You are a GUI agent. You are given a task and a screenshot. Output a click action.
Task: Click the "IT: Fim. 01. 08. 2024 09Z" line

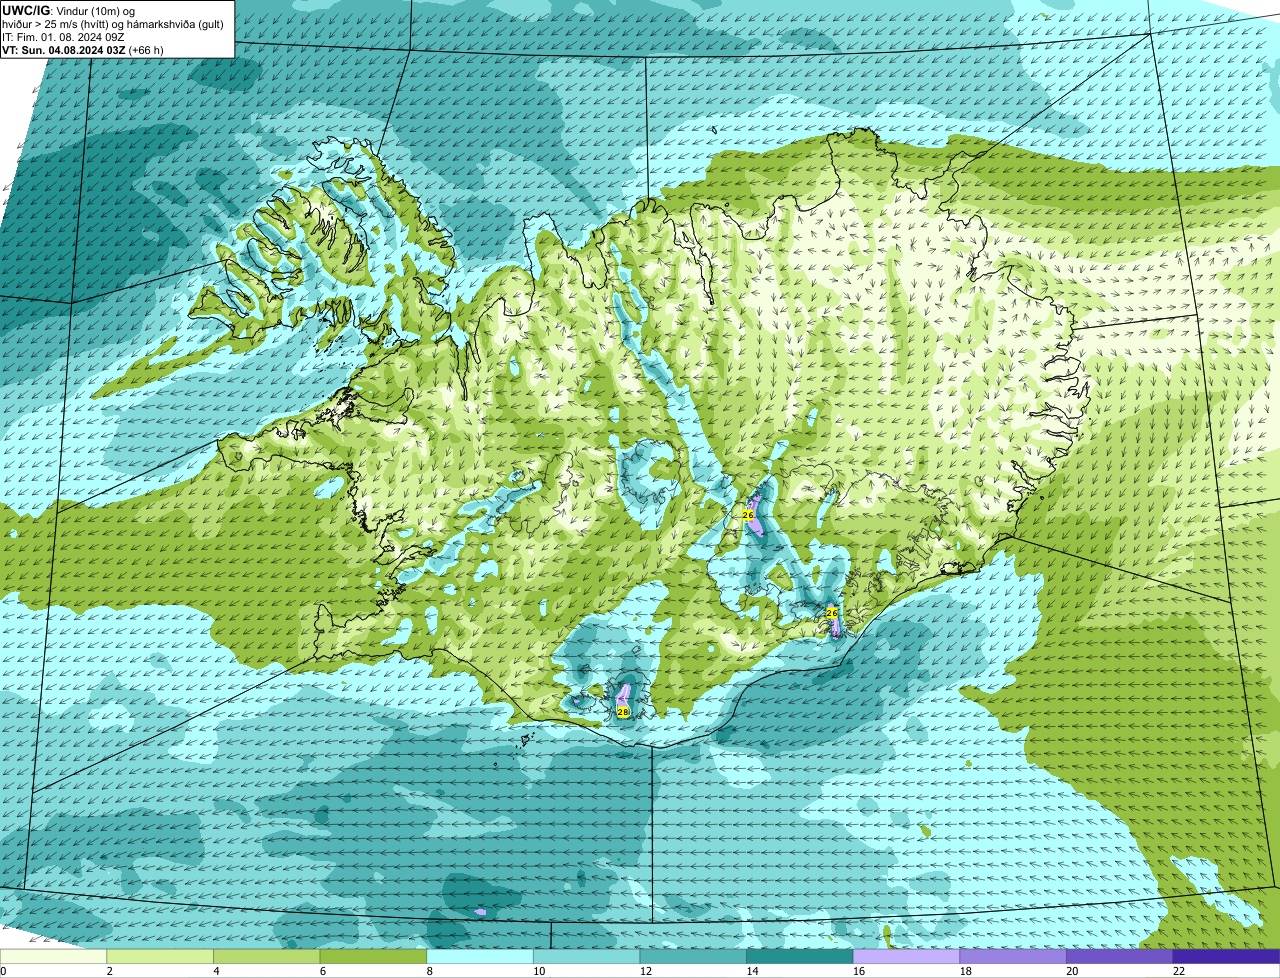(64, 37)
